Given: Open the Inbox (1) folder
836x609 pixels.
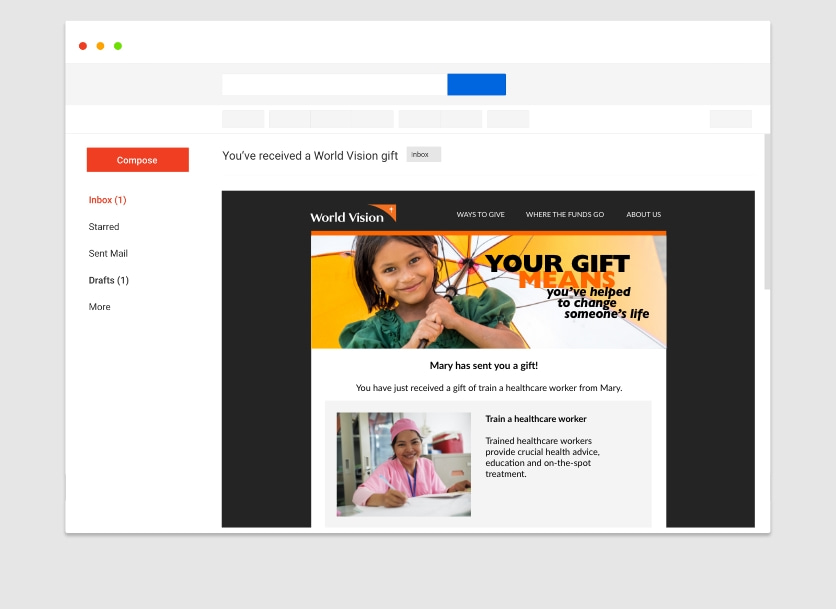Looking at the screenshot, I should tap(107, 200).
